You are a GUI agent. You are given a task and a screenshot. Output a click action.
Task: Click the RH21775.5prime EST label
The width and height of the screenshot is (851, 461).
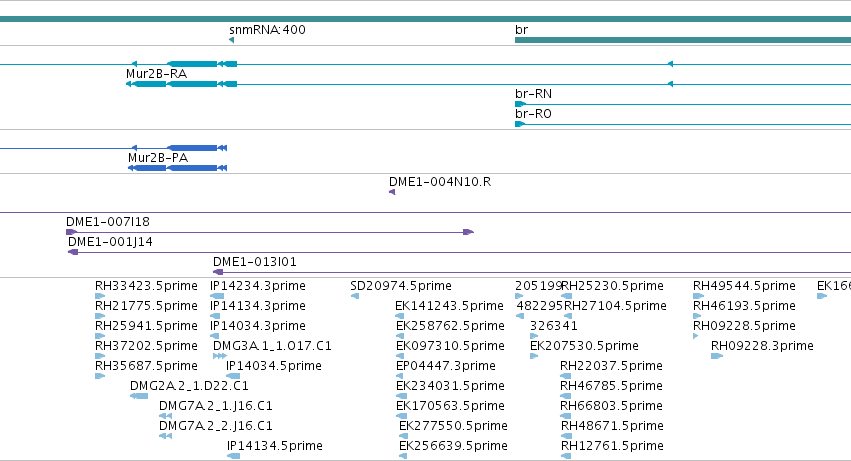pos(146,306)
